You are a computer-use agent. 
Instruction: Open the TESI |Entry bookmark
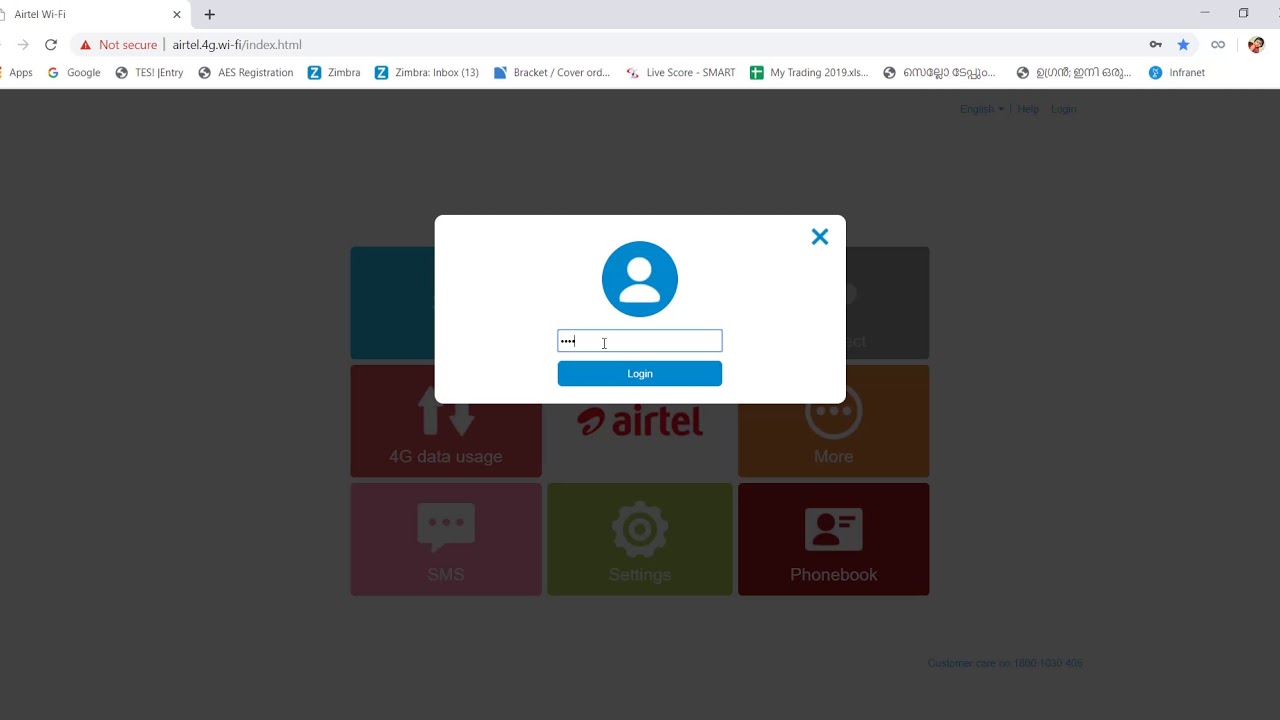[x=149, y=73]
